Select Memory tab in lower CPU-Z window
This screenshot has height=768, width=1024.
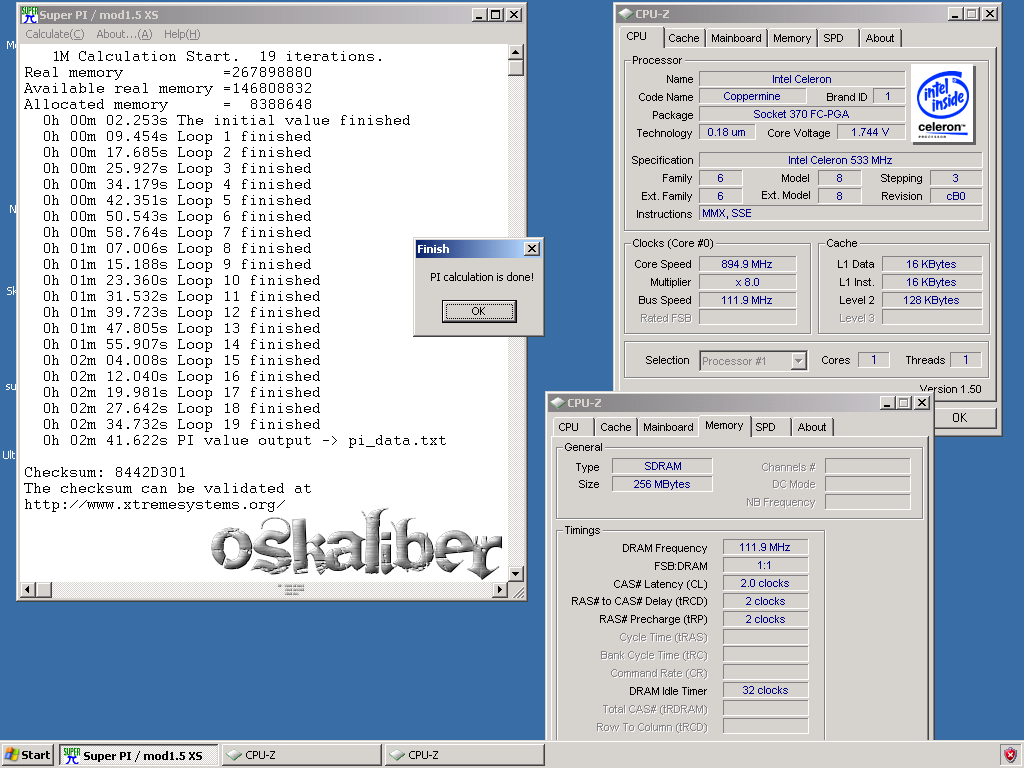coord(724,425)
